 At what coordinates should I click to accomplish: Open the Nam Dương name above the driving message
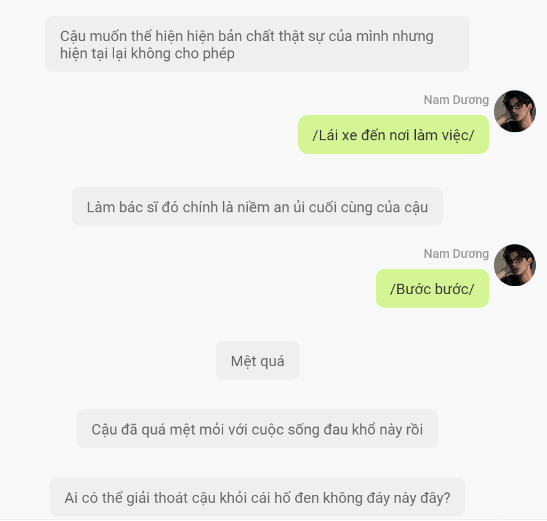pyautogui.click(x=456, y=100)
